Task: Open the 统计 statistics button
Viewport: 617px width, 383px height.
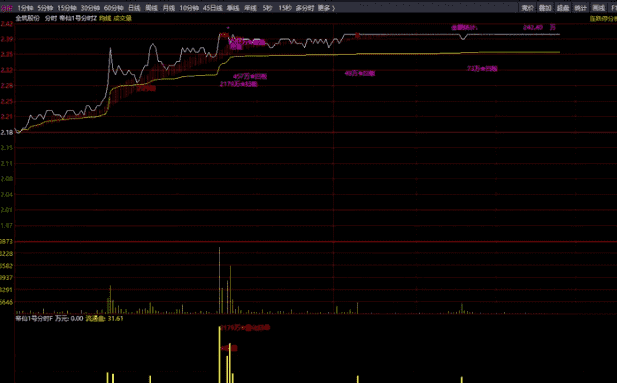Action: [x=580, y=8]
